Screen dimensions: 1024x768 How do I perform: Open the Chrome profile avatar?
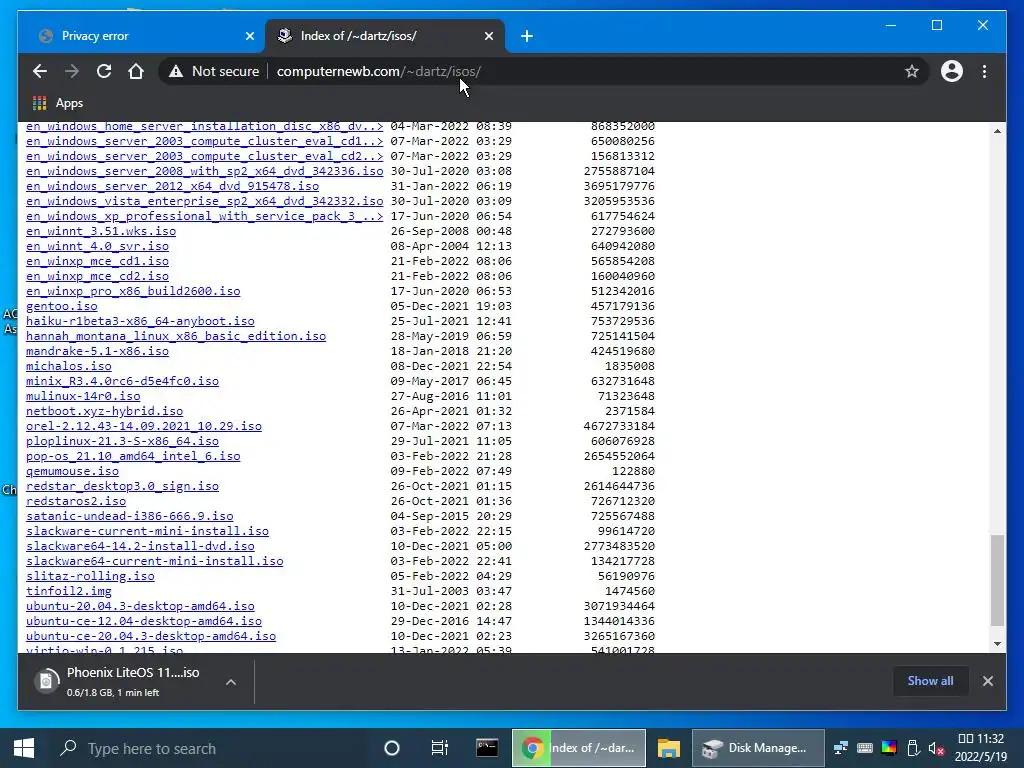tap(952, 71)
